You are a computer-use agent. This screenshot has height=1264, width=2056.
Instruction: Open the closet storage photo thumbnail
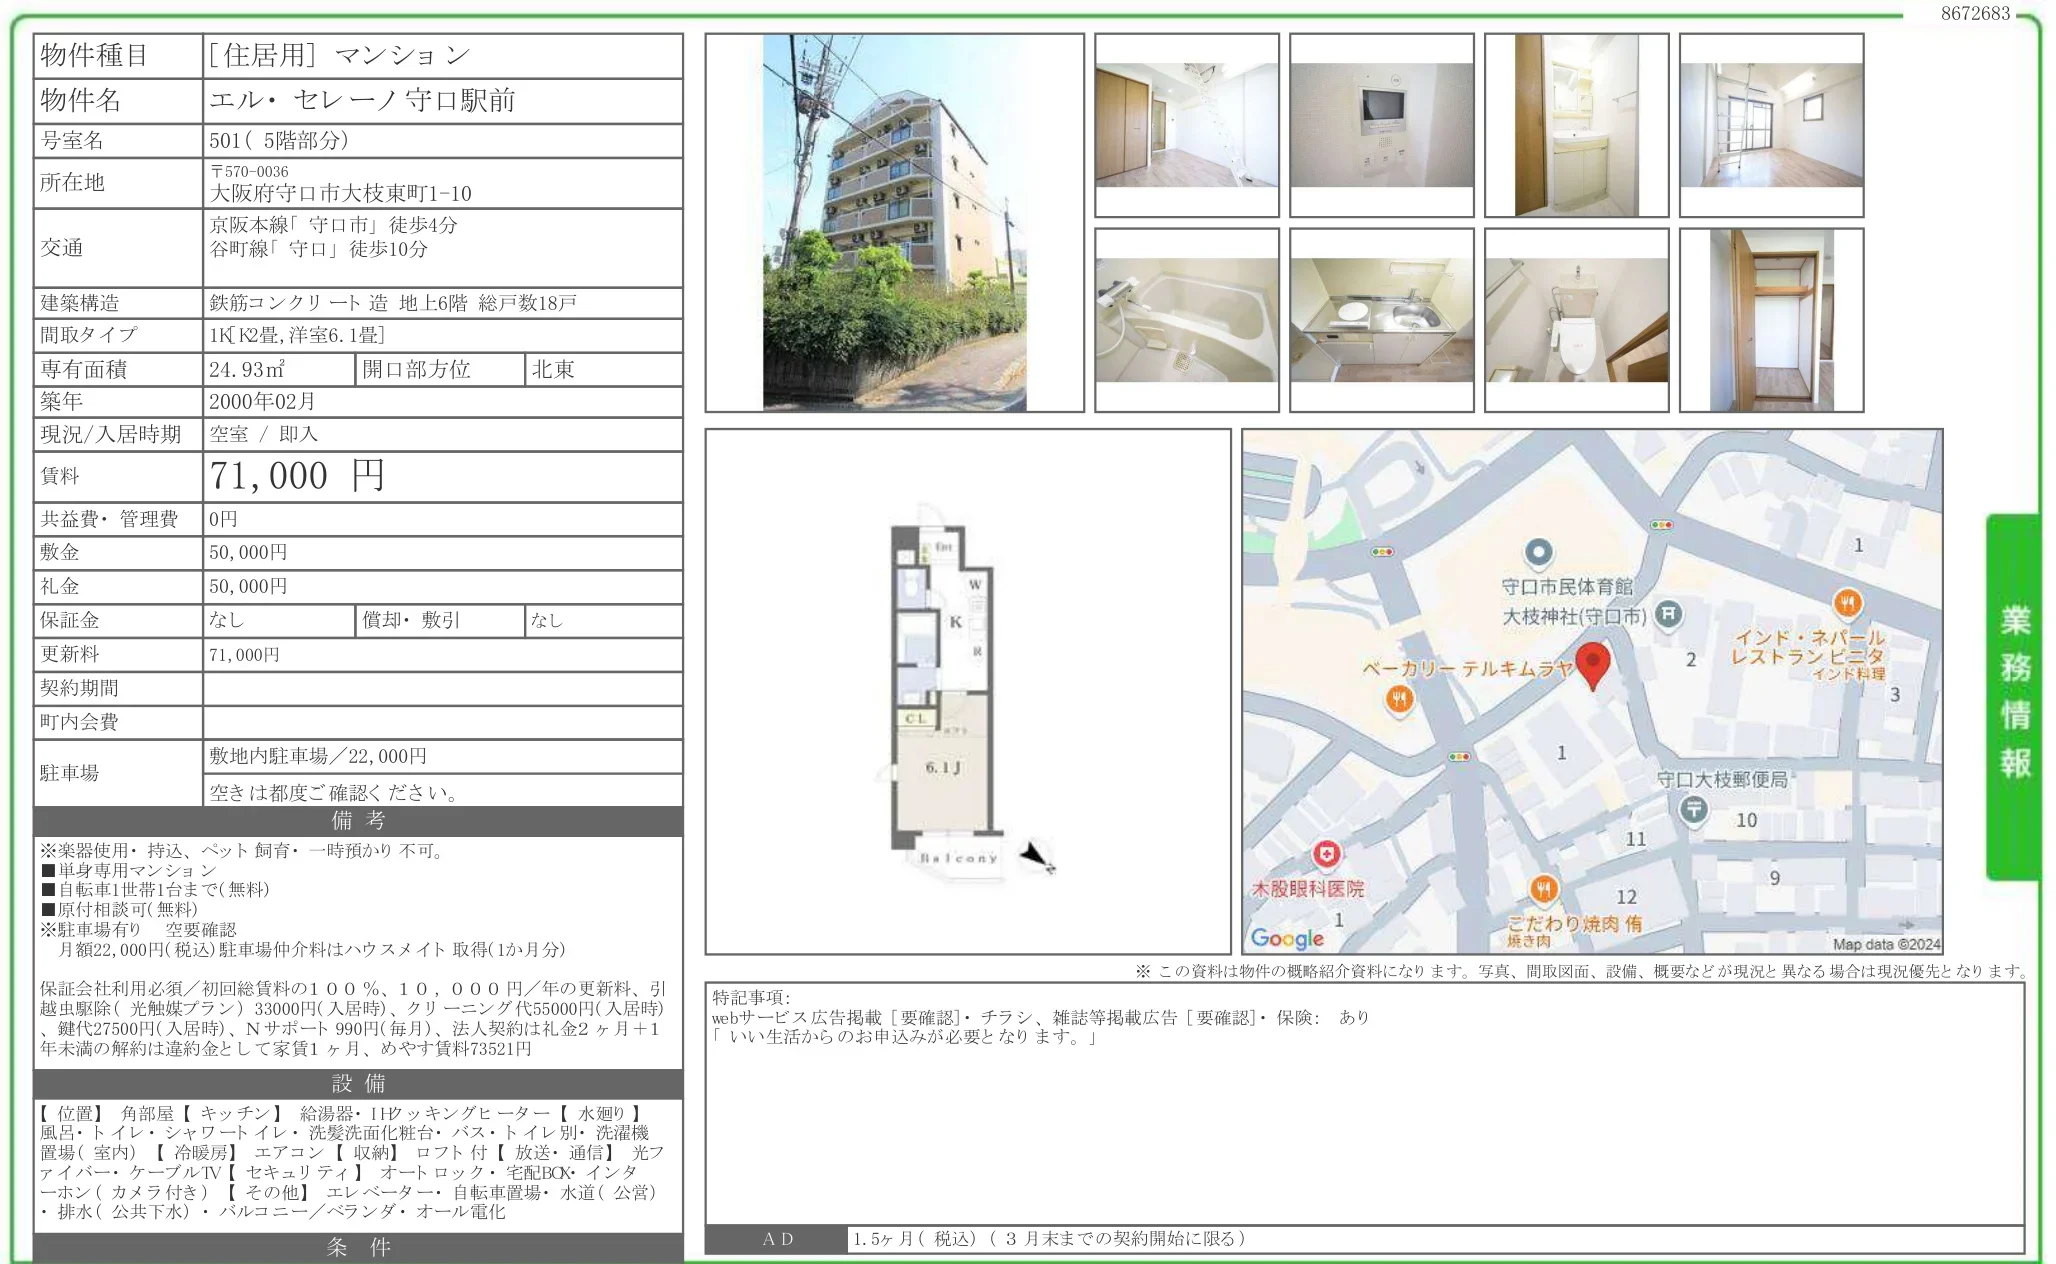1771,320
